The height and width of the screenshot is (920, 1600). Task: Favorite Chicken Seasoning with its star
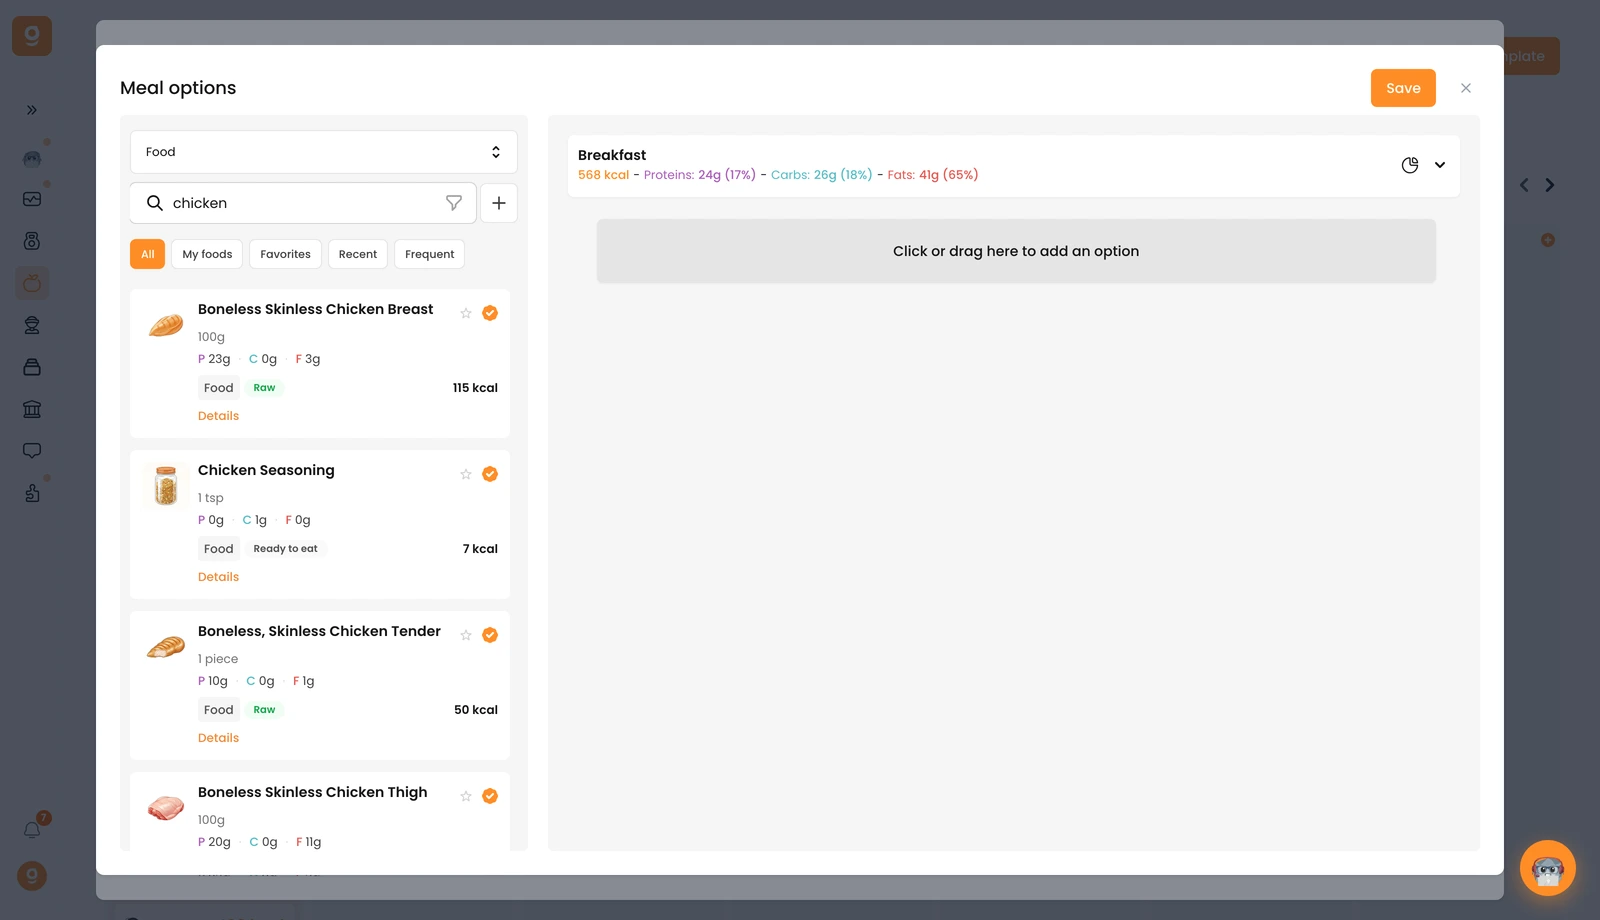(x=466, y=474)
